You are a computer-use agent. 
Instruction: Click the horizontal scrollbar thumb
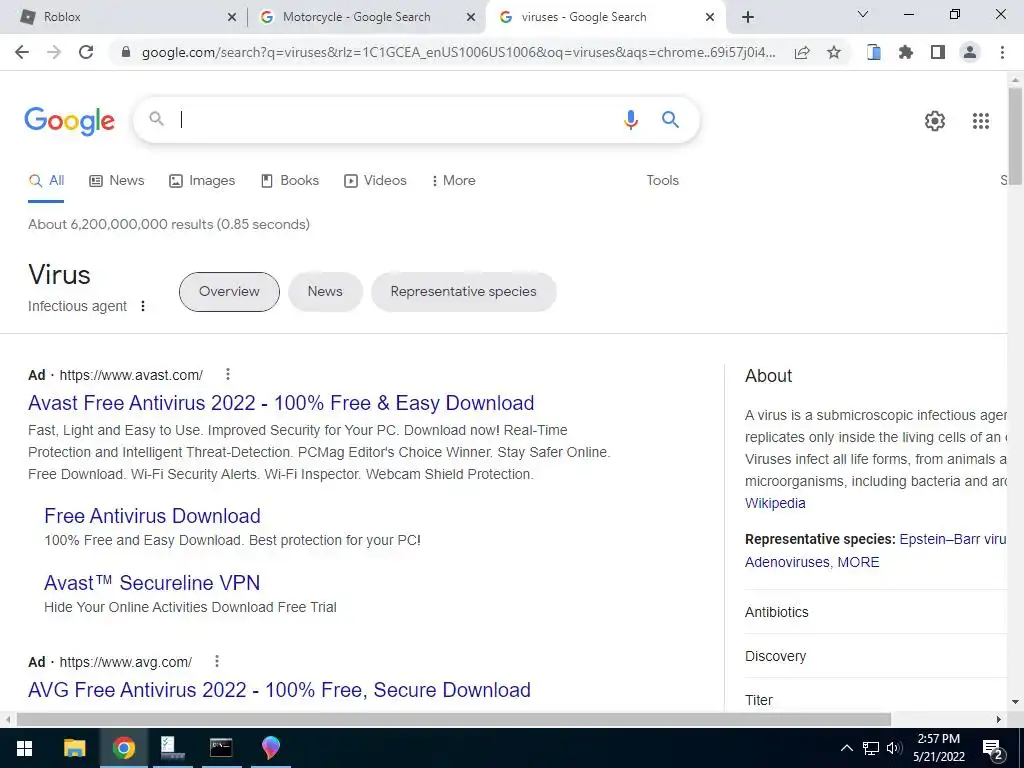[454, 720]
